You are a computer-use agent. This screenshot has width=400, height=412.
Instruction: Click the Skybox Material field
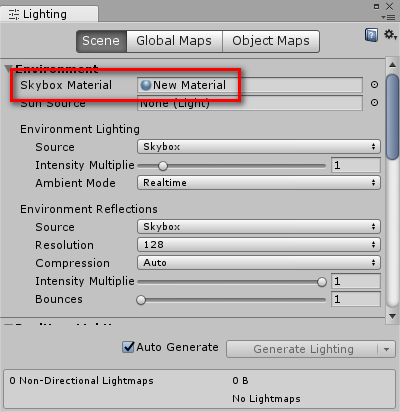pos(250,85)
